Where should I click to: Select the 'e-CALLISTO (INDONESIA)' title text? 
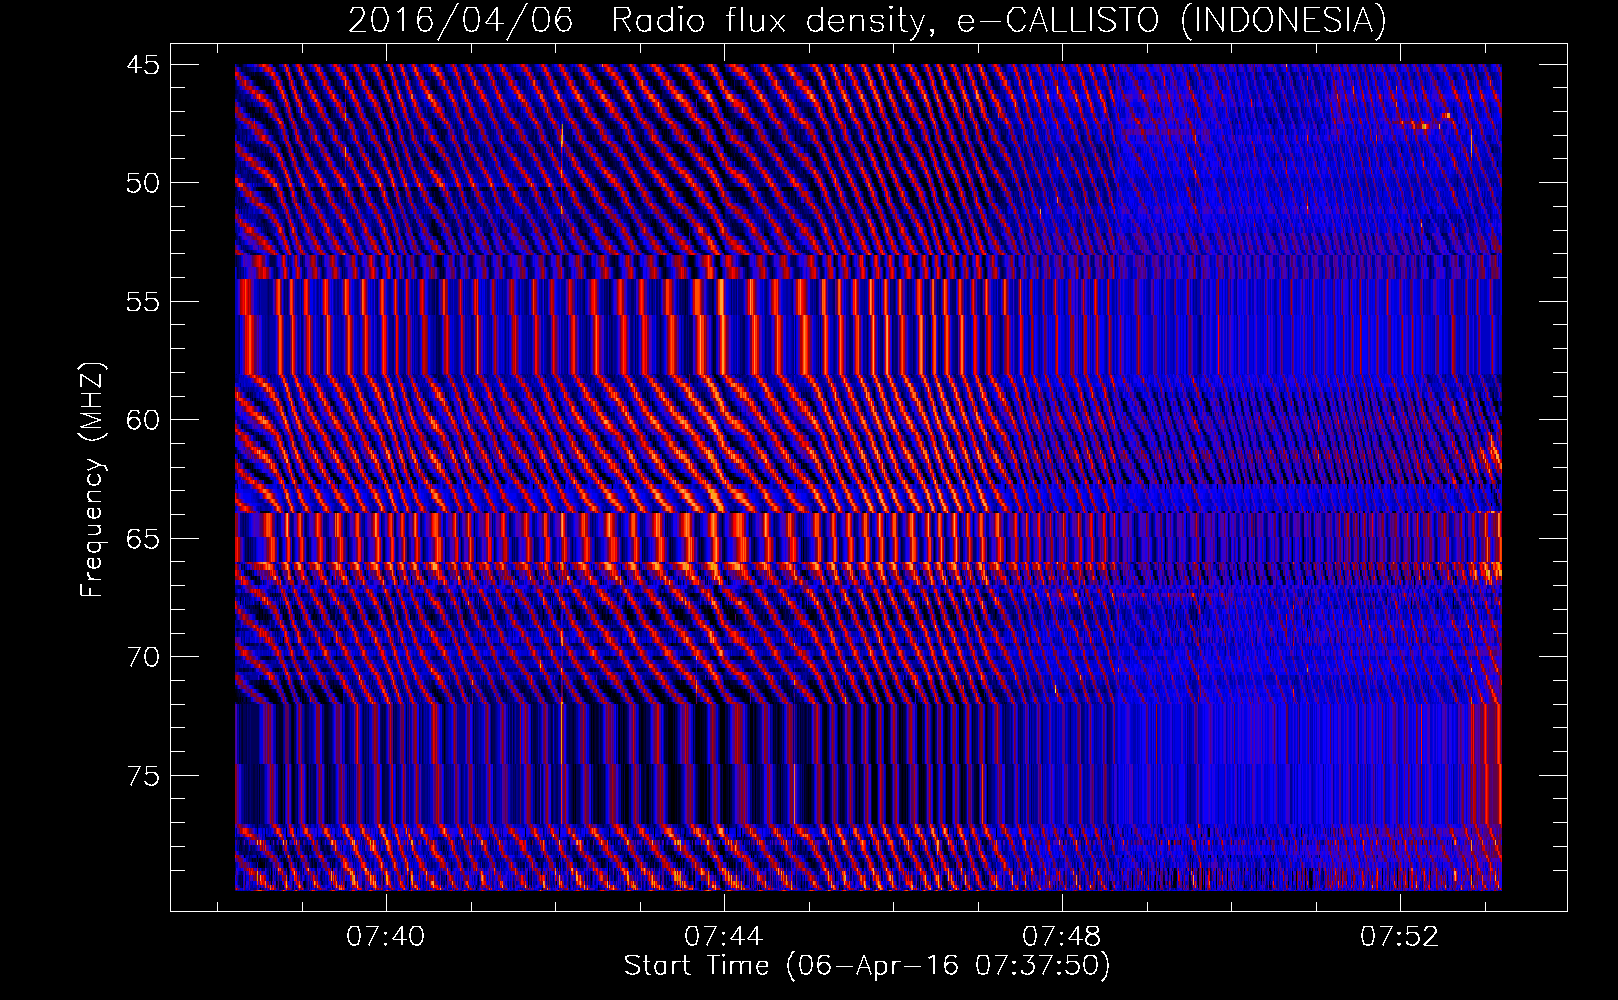1172,21
